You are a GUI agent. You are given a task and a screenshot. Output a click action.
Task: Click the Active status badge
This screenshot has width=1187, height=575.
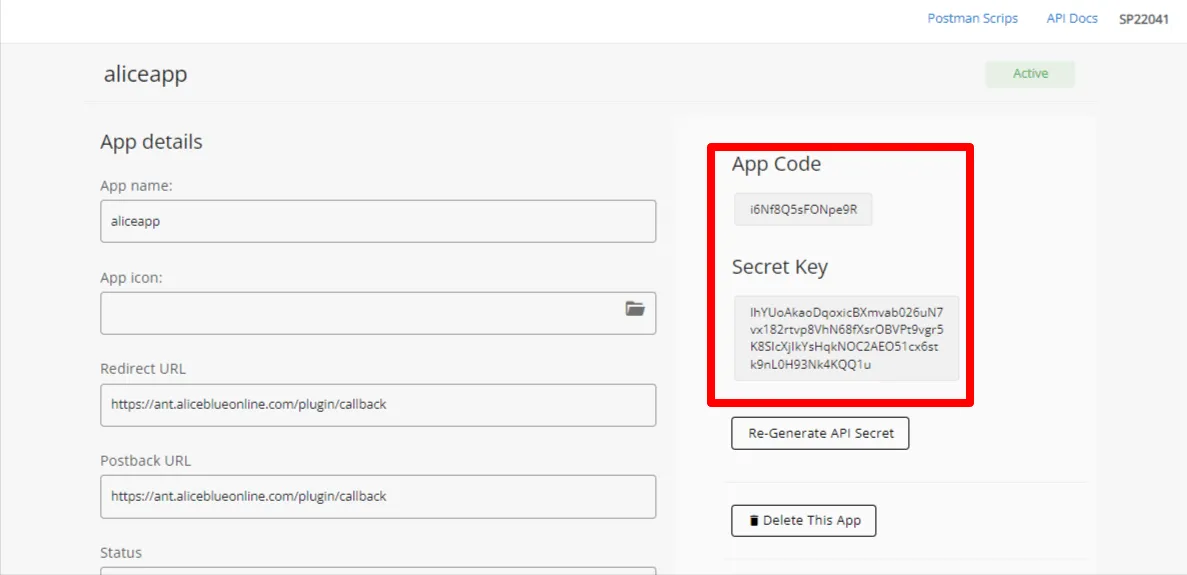[x=1030, y=74]
